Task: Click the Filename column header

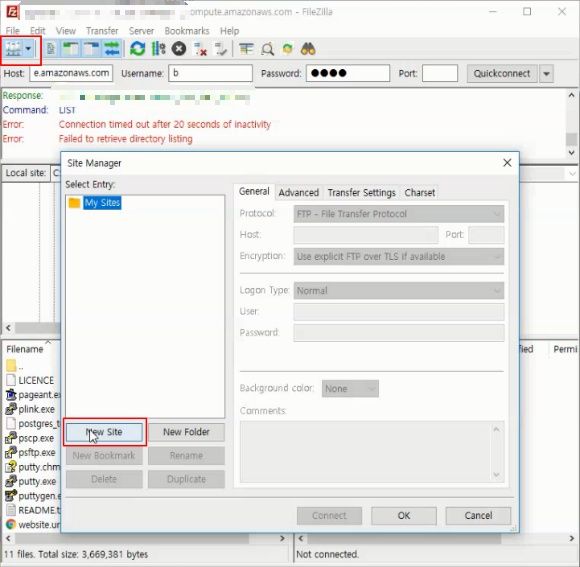Action: click(x=24, y=349)
